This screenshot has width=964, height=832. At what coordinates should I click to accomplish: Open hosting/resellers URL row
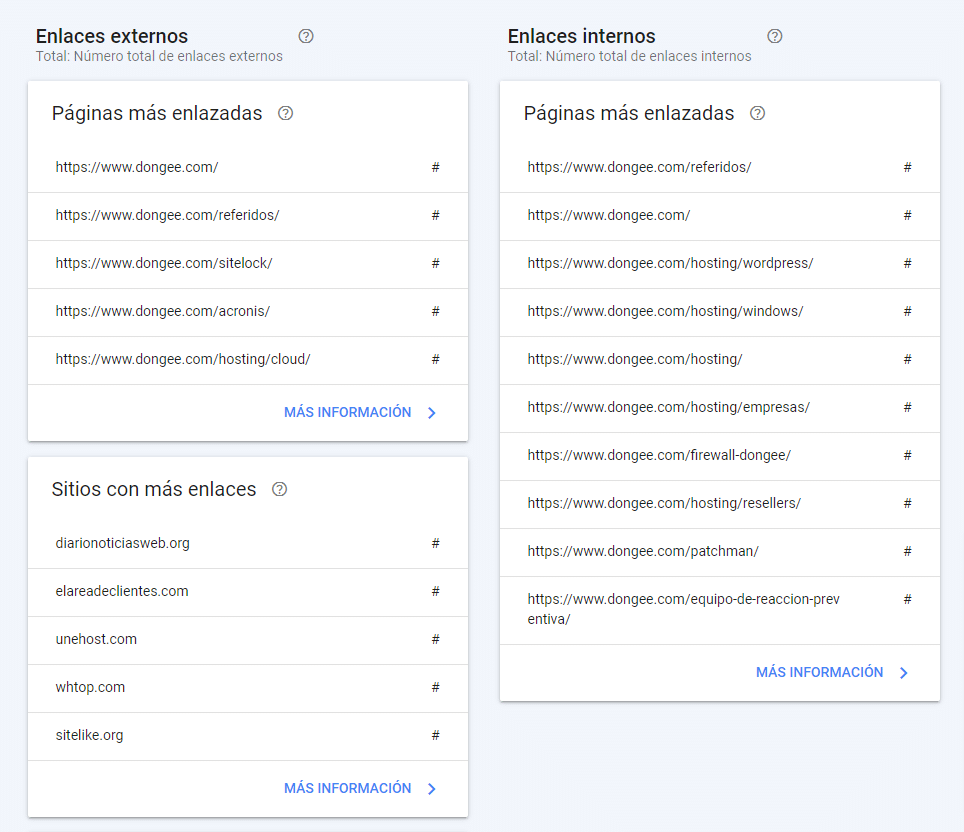coord(720,504)
